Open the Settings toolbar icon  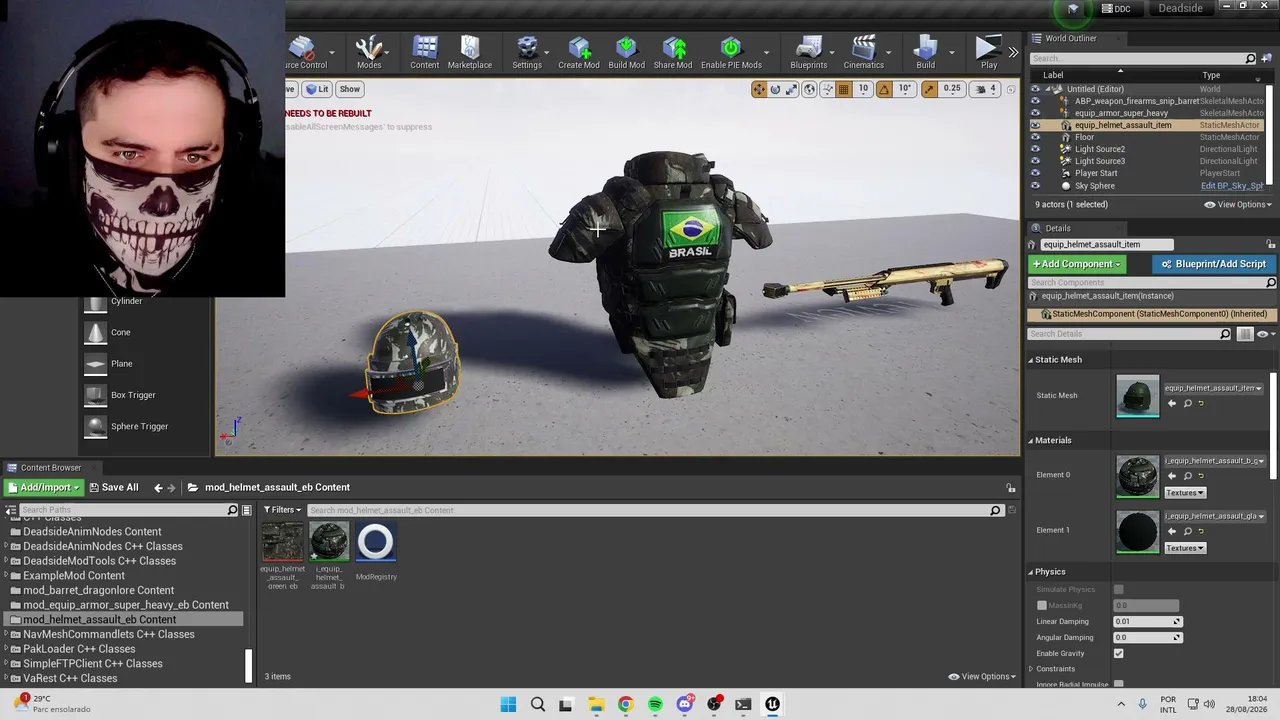pos(527,52)
